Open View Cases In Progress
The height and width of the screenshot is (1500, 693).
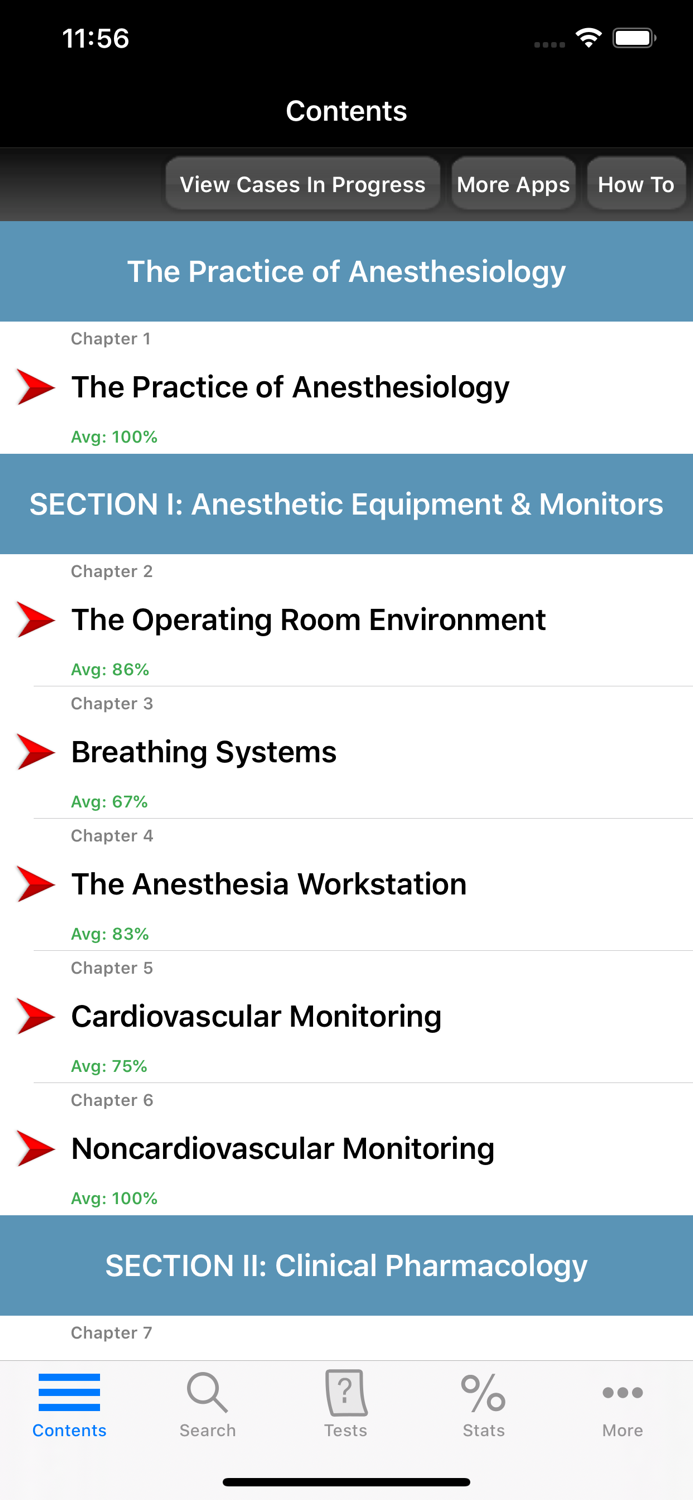click(302, 184)
